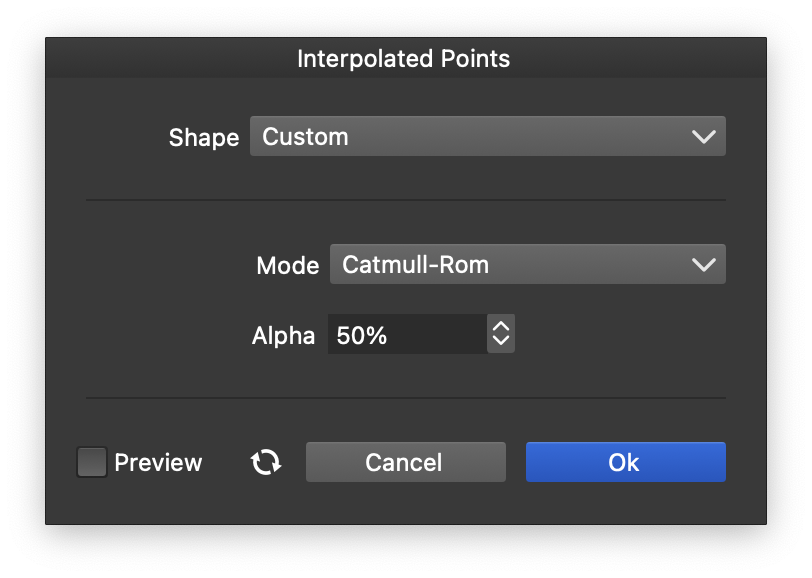
Task: Click into the Alpha percentage field
Action: coord(407,335)
